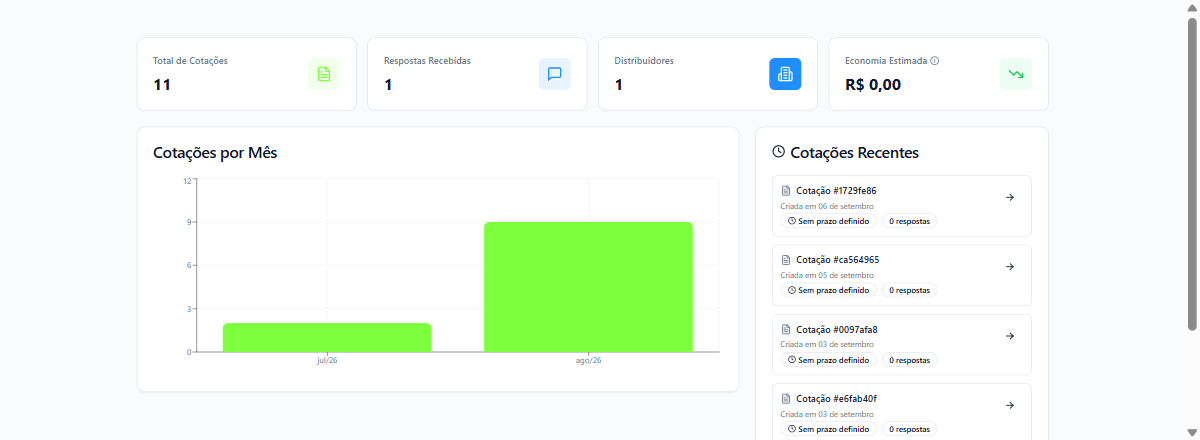Click 0 respostas badge of Cotação #e6fab40f
Screen dimensions: 1200x440
pos(909,429)
